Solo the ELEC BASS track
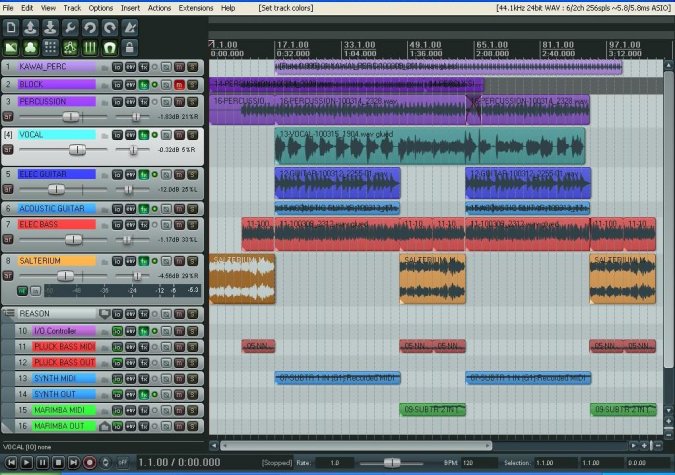 point(192,225)
